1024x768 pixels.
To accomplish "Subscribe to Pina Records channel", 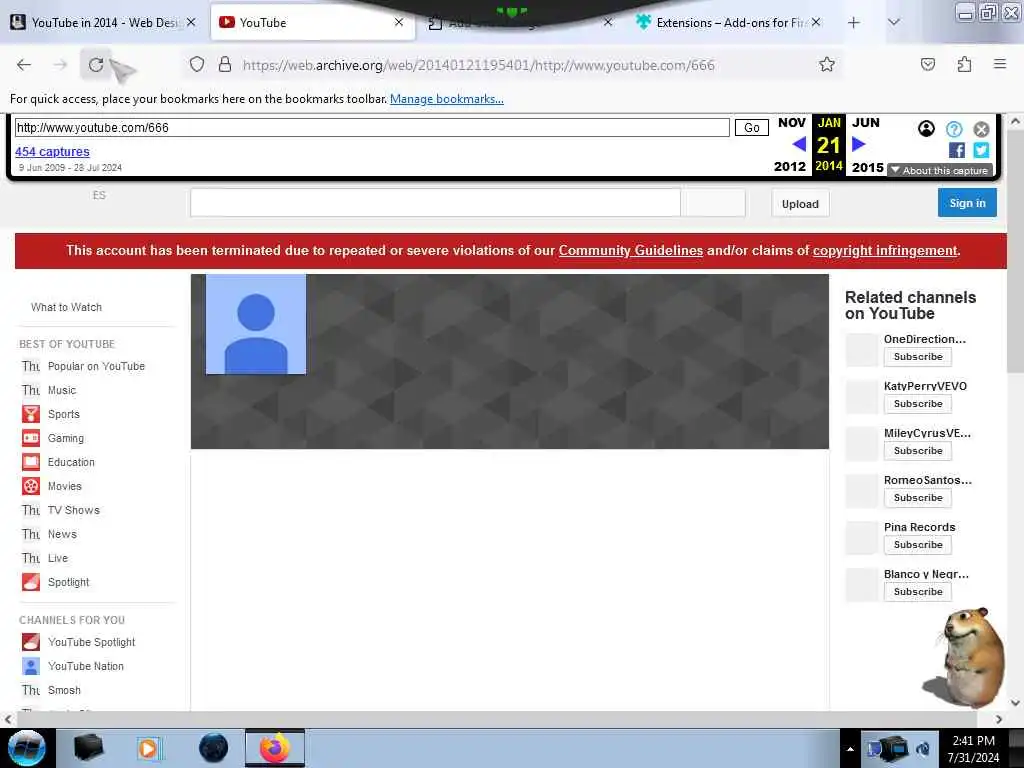I will (918, 545).
